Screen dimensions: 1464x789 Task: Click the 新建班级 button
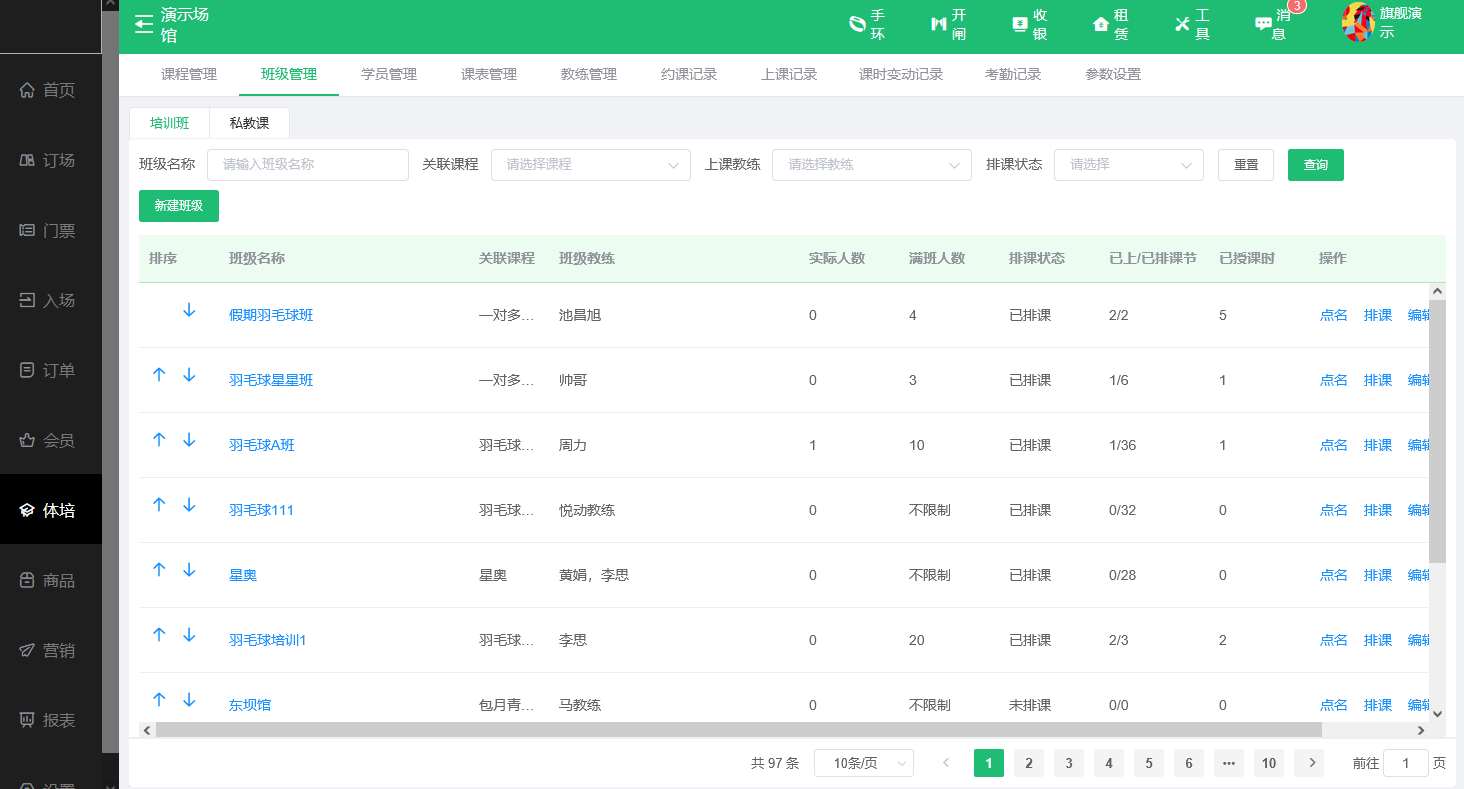179,206
